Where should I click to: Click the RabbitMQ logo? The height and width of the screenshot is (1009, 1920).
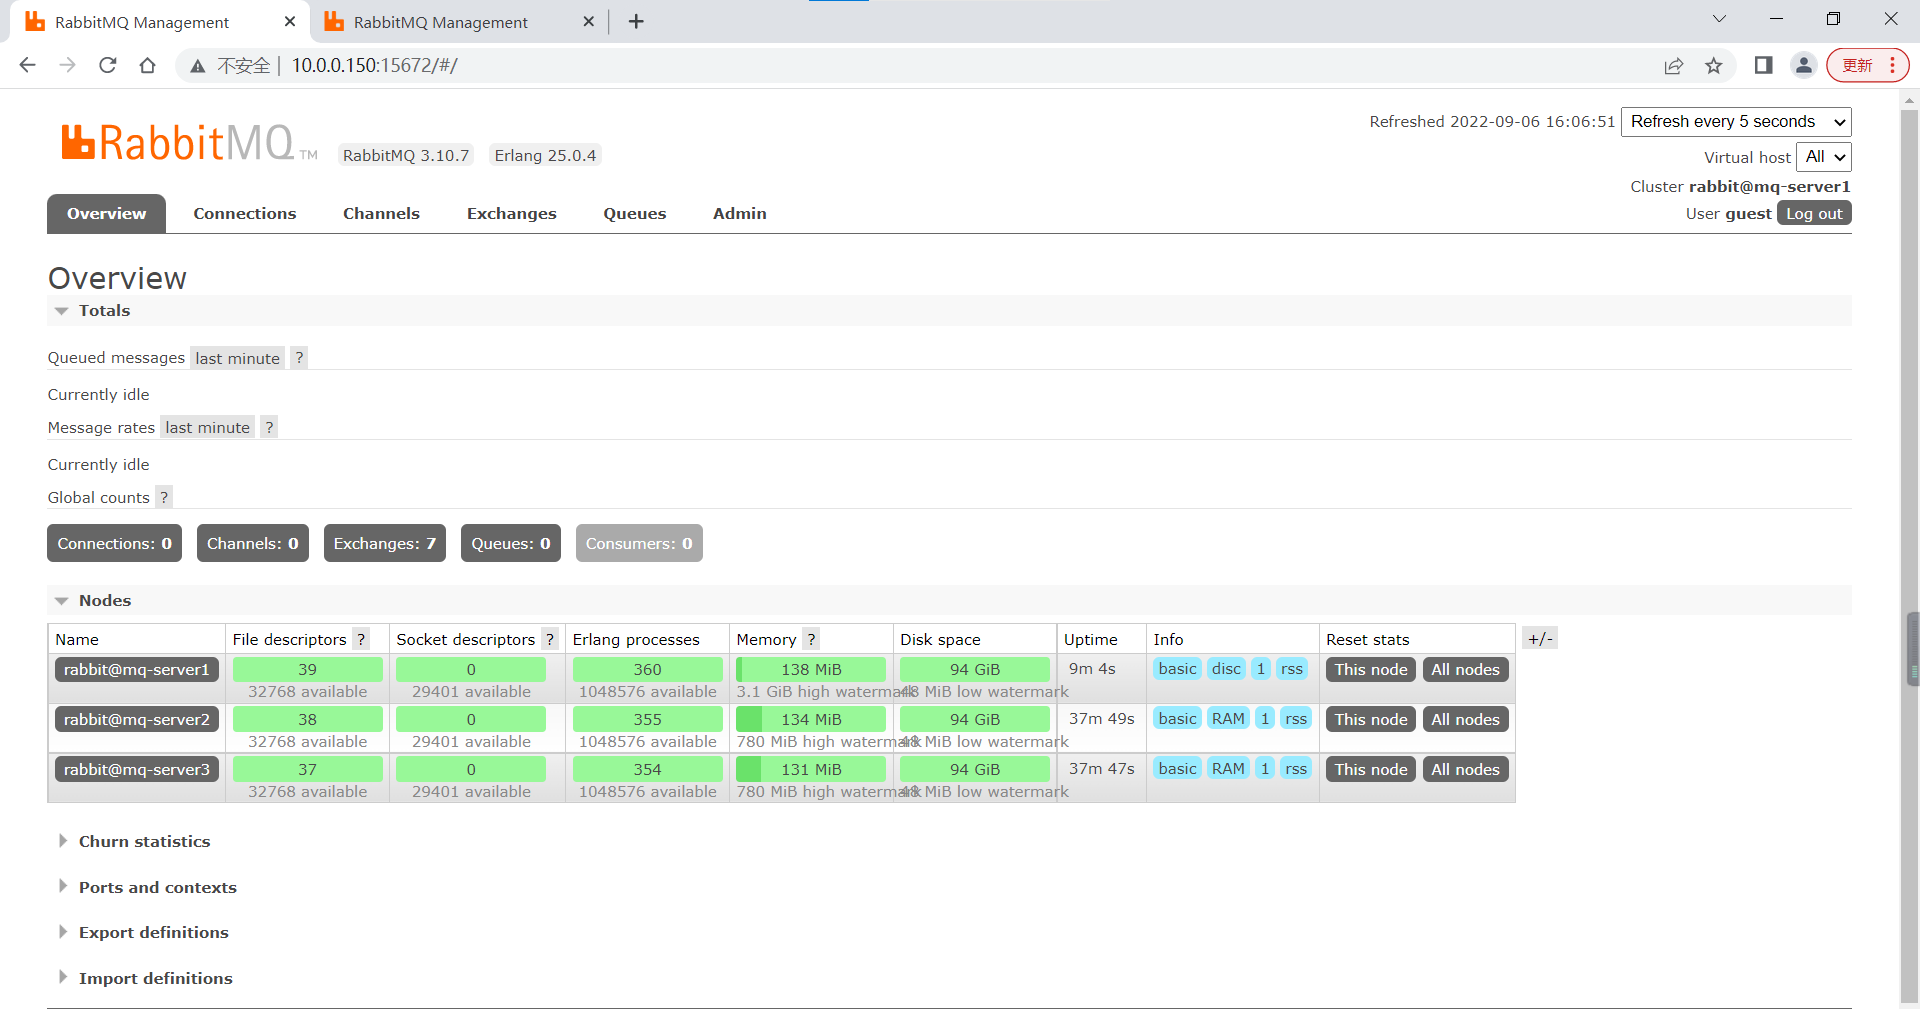pyautogui.click(x=188, y=143)
